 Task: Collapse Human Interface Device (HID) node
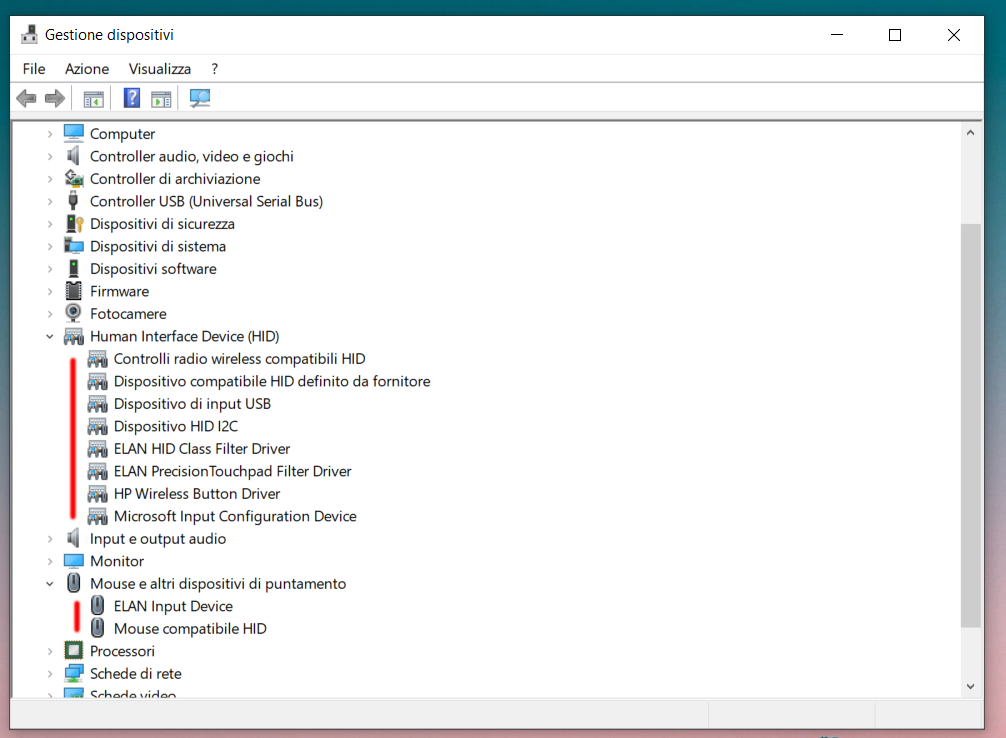tap(50, 336)
